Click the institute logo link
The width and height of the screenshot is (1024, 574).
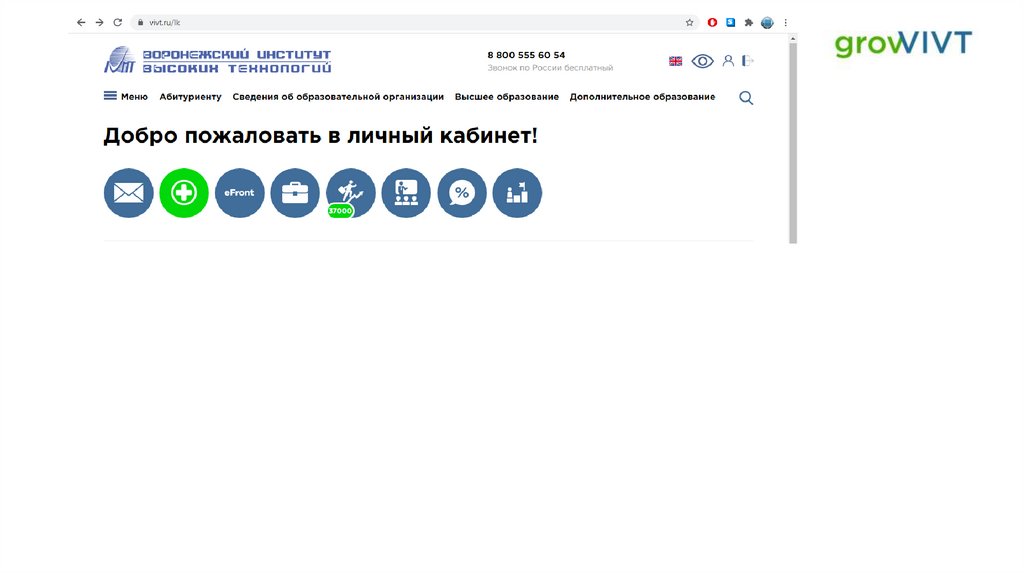(217, 60)
